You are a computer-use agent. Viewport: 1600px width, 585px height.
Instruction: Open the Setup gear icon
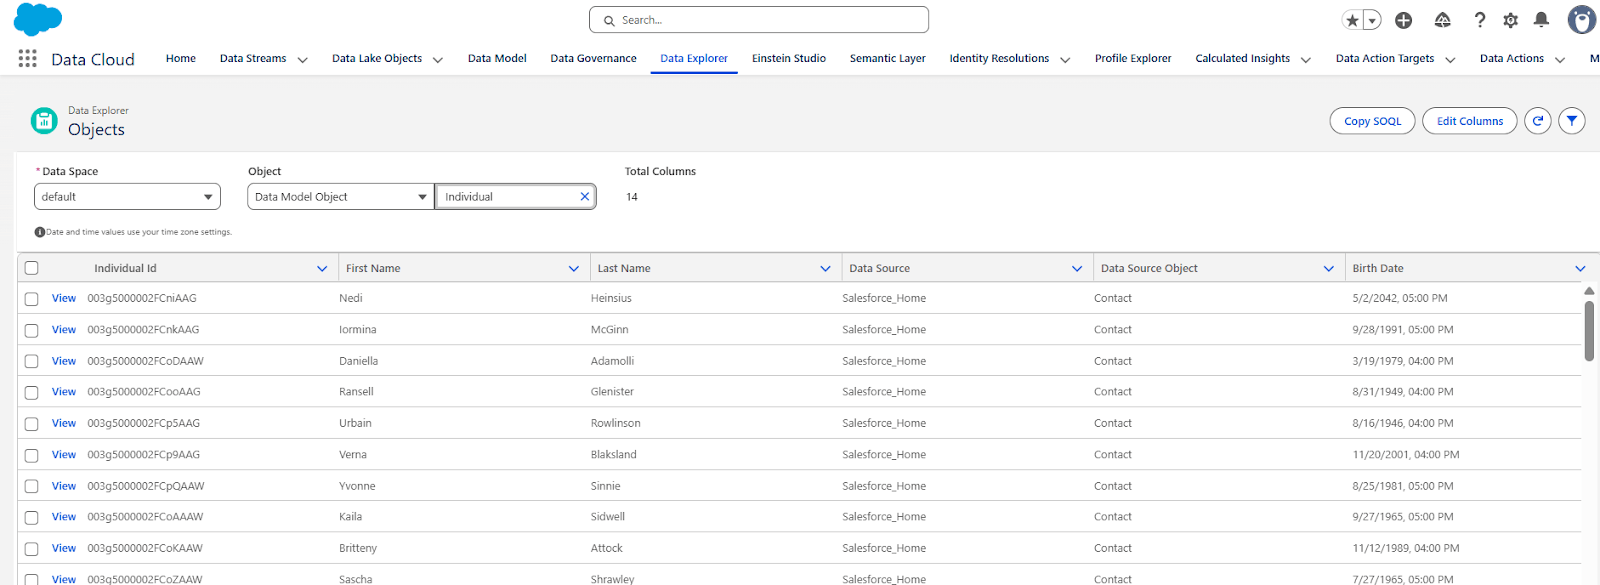[1510, 20]
